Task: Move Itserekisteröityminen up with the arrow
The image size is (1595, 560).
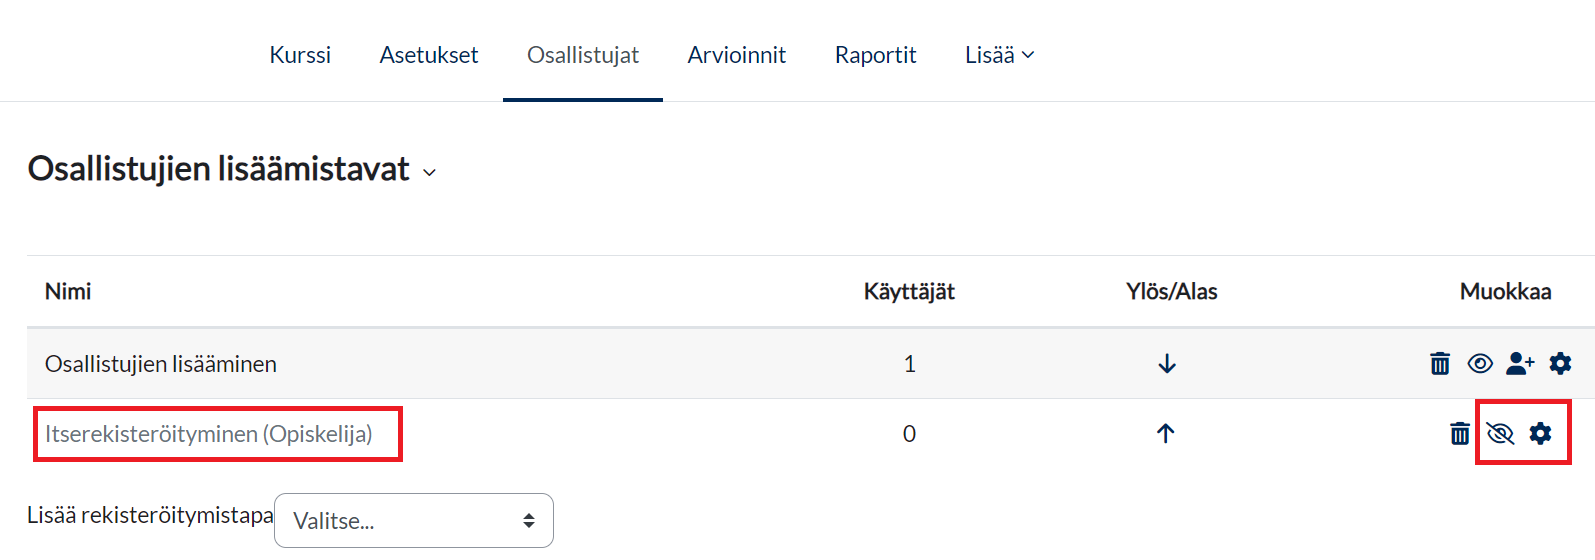Action: point(1165,434)
